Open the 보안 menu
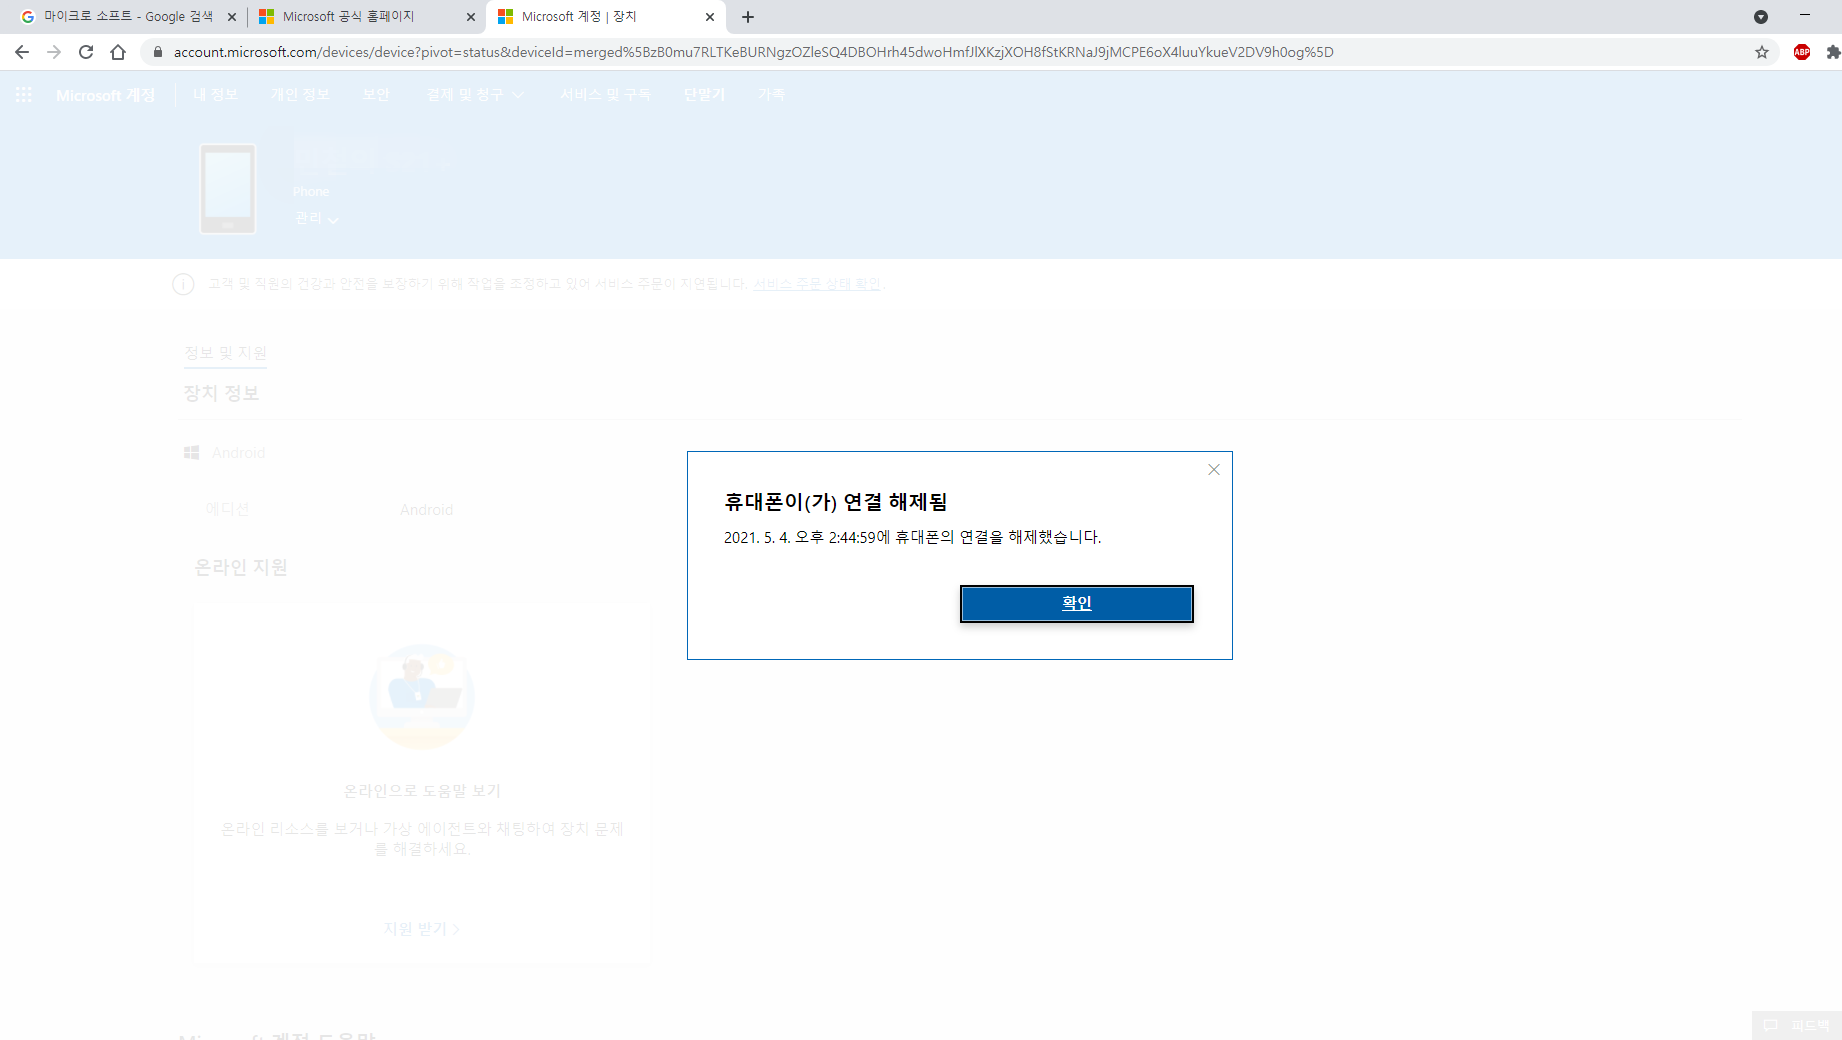 coord(376,94)
